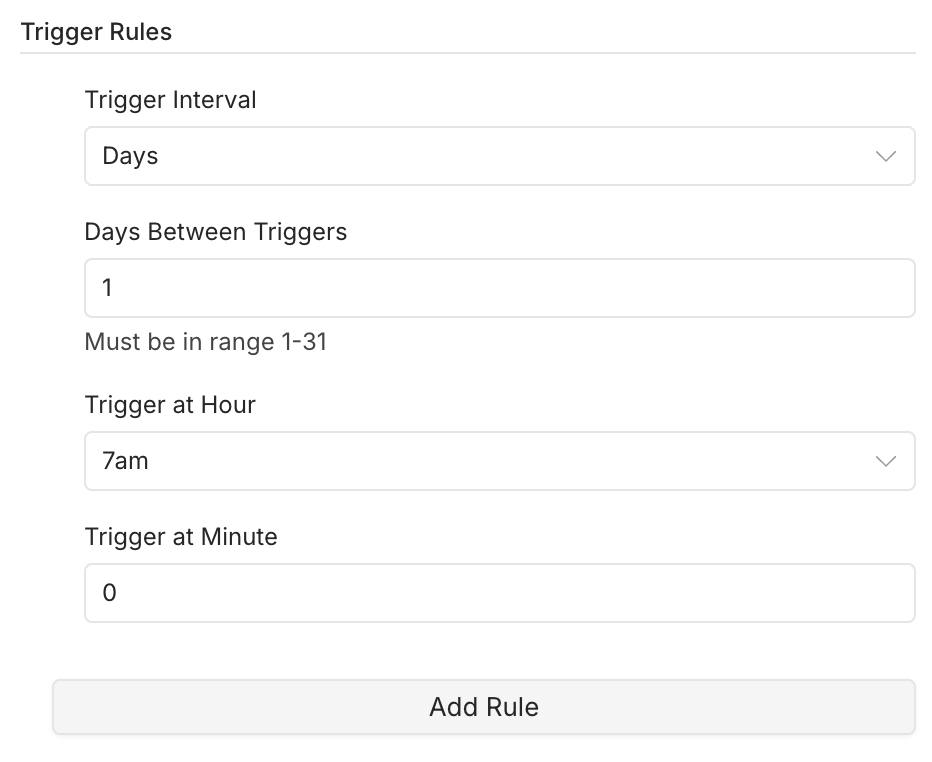Focus the Days Between Triggers field
Viewport: 932px width, 762px height.
(499, 288)
